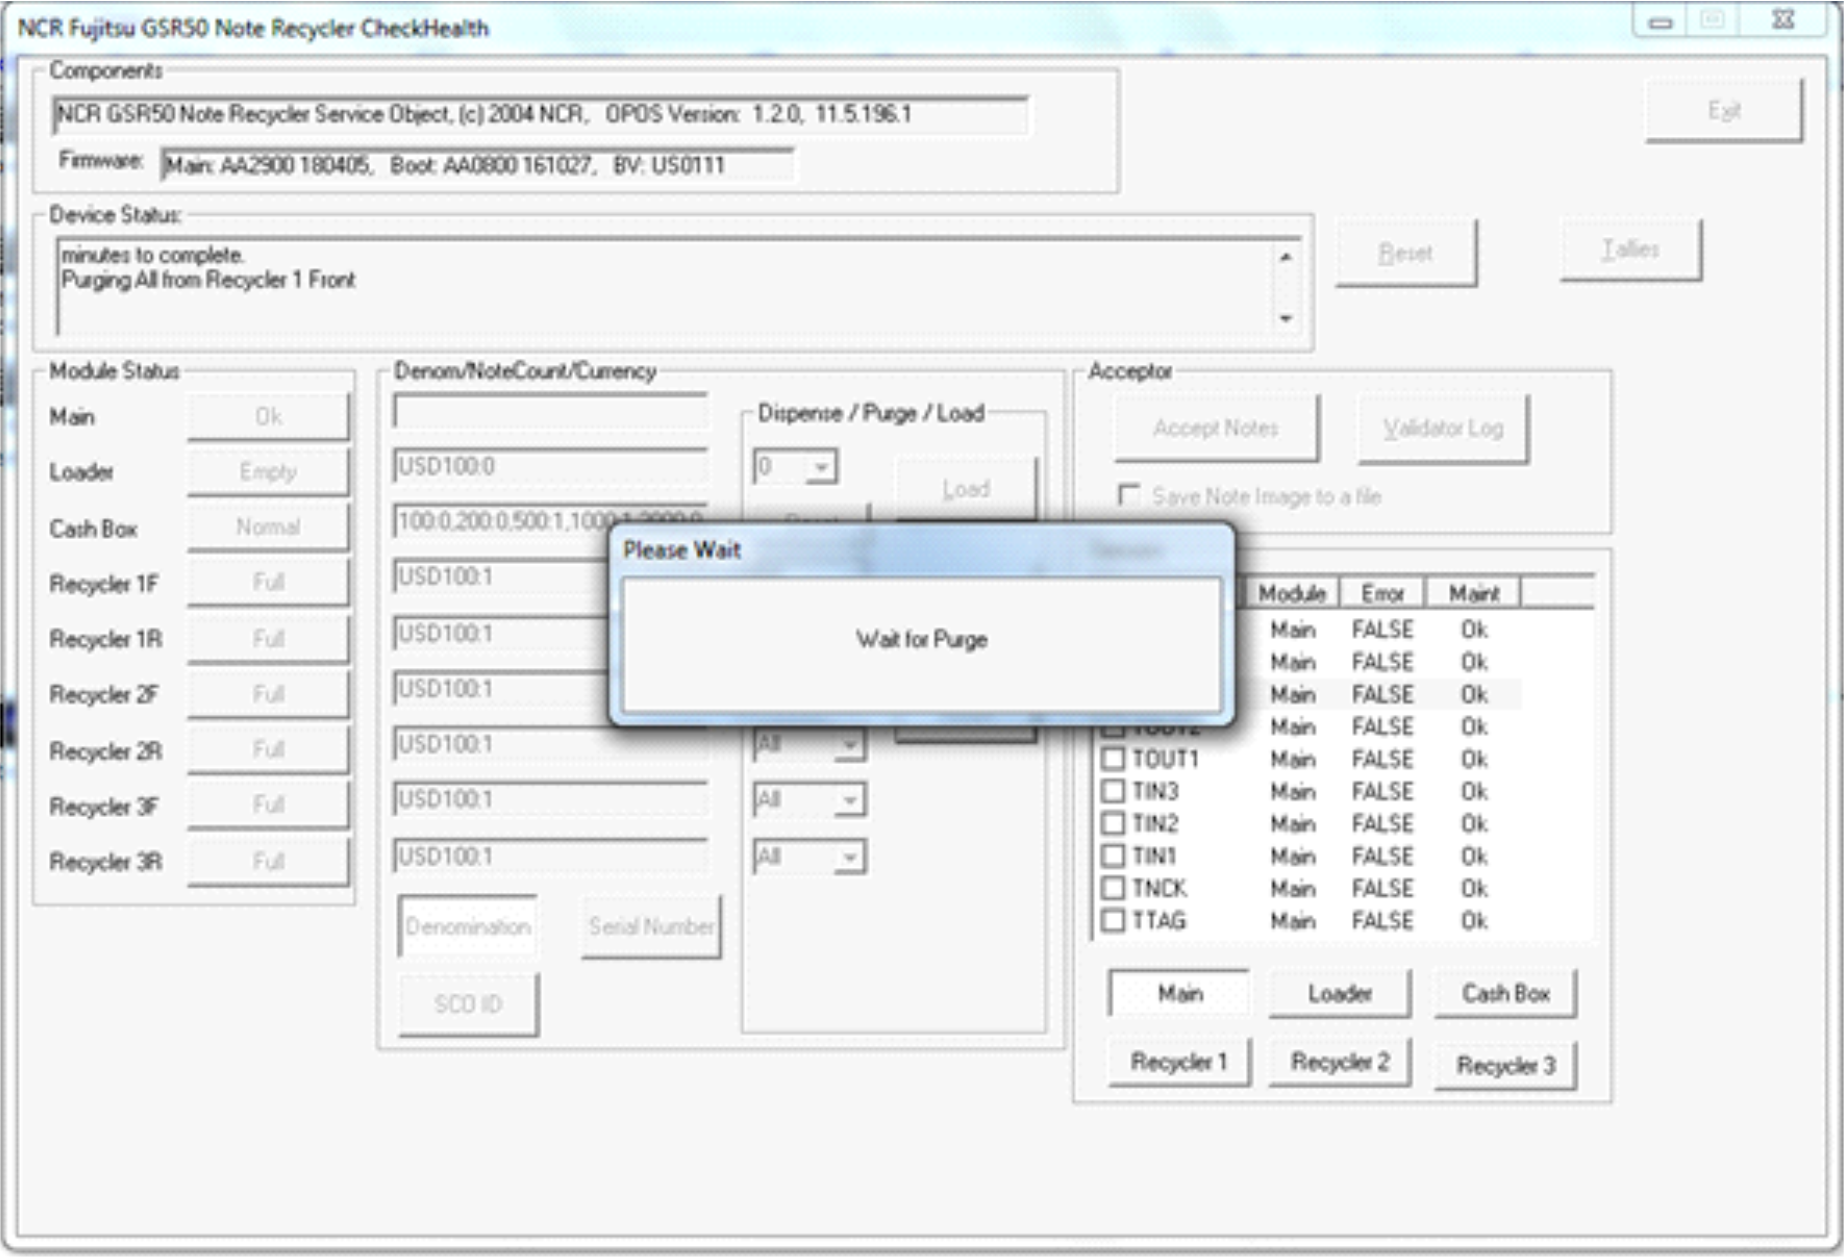Click the 'Wait for Purge' message

tap(921, 639)
